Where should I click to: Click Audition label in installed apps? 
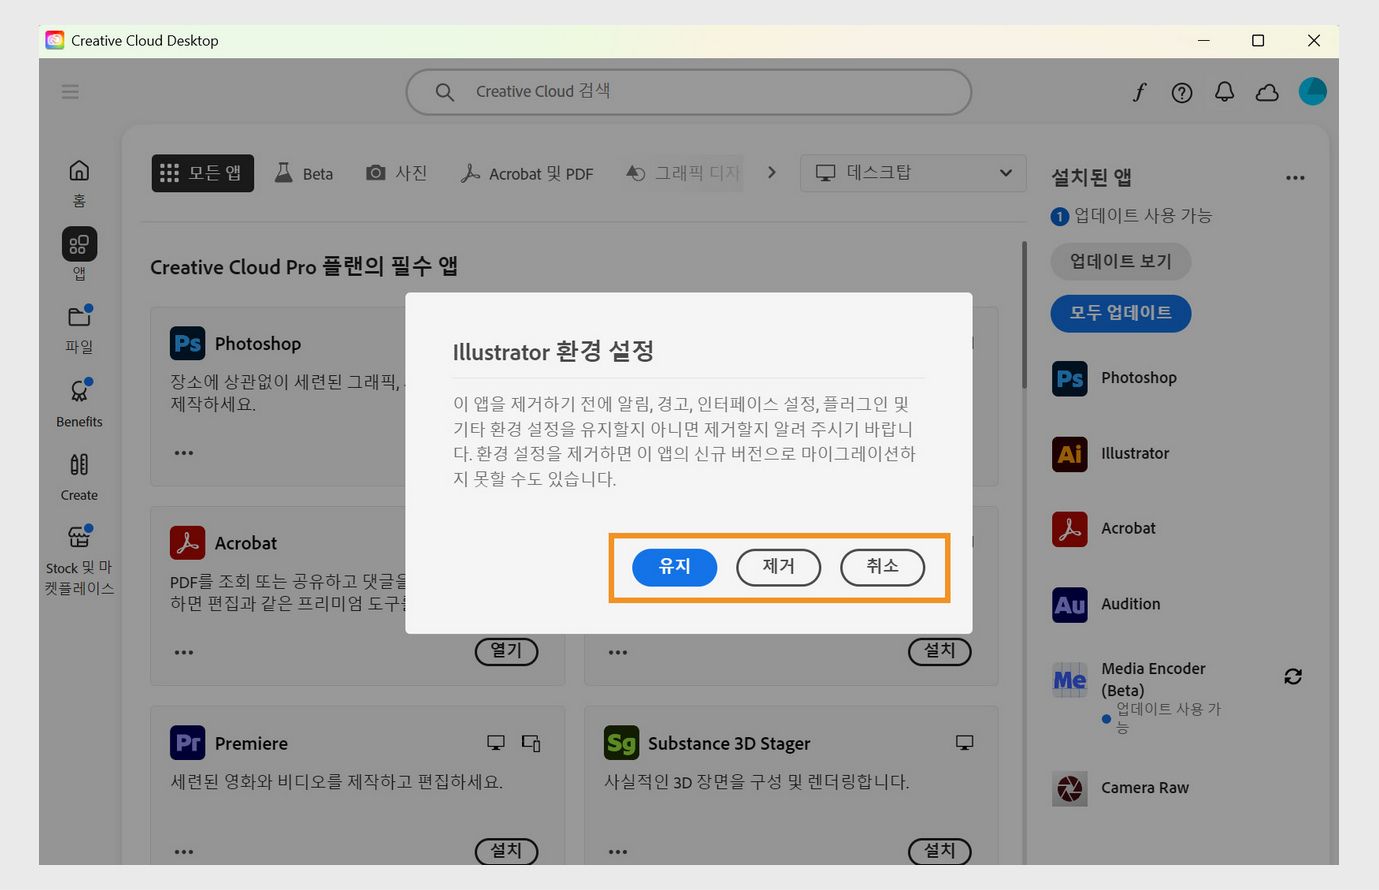[1131, 605]
